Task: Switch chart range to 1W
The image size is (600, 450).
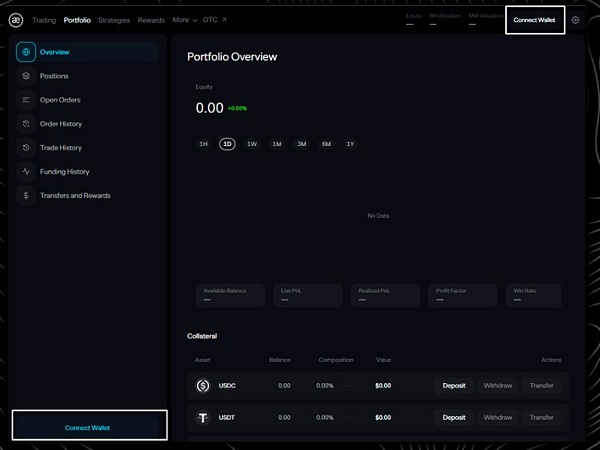Action: coord(252,144)
